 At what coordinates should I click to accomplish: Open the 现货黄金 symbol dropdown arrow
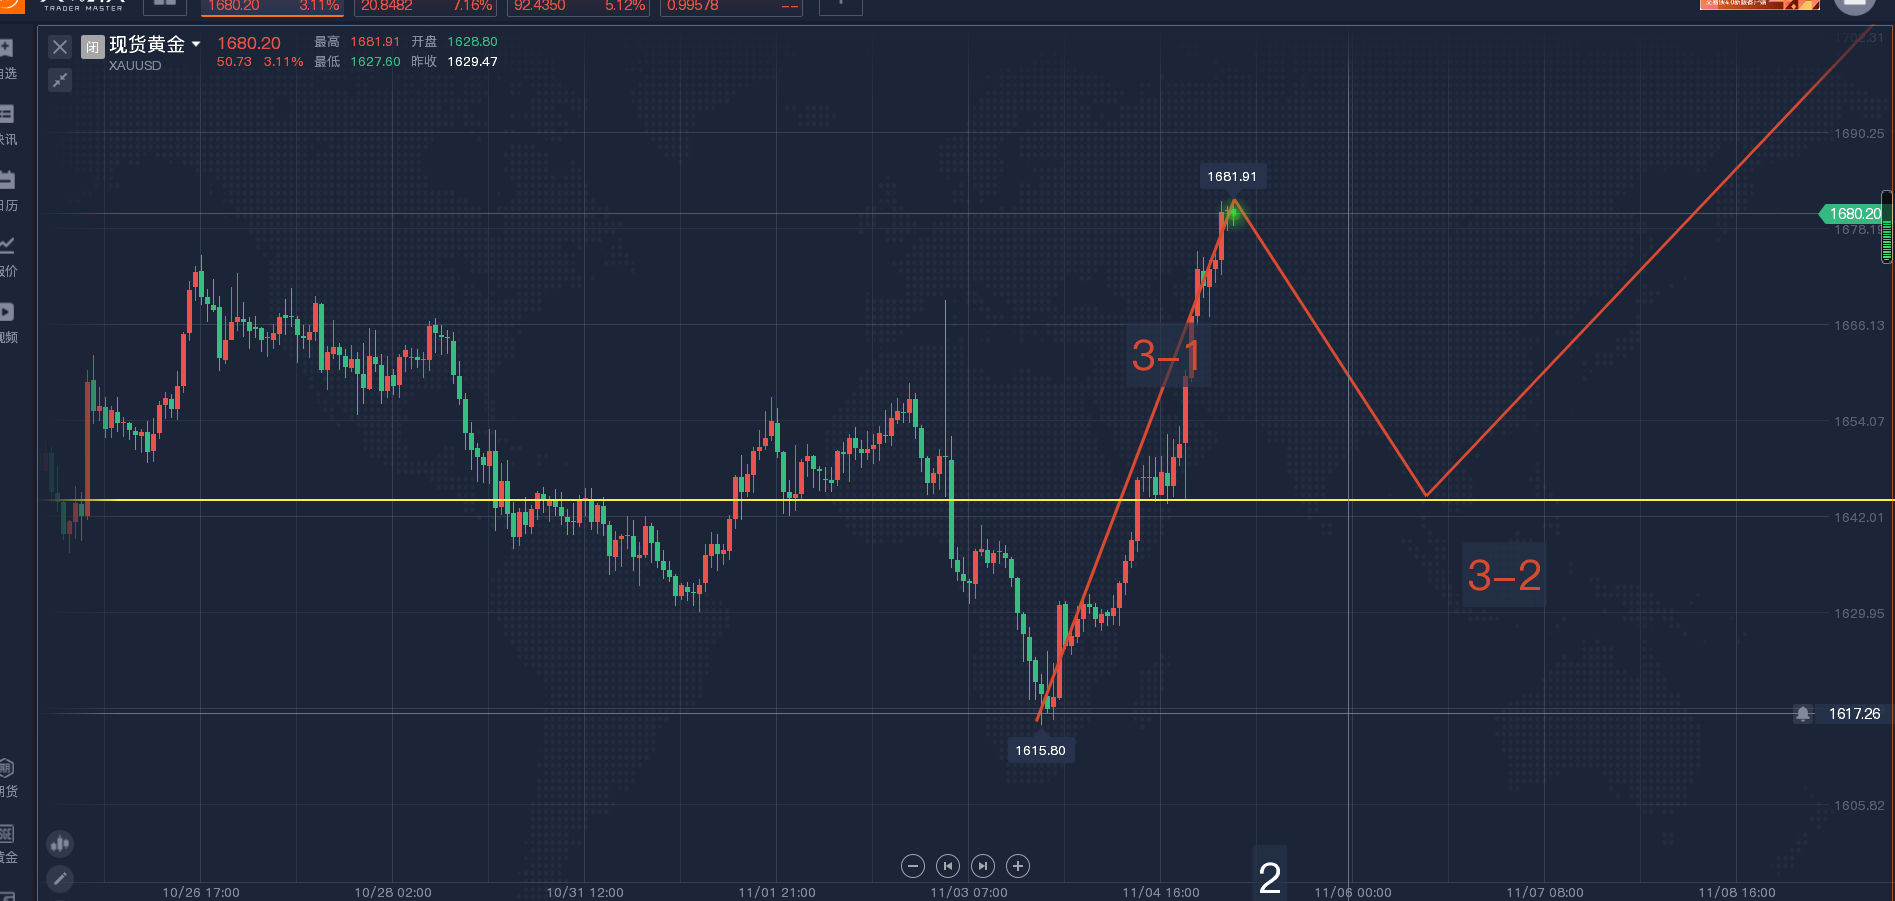pos(196,44)
